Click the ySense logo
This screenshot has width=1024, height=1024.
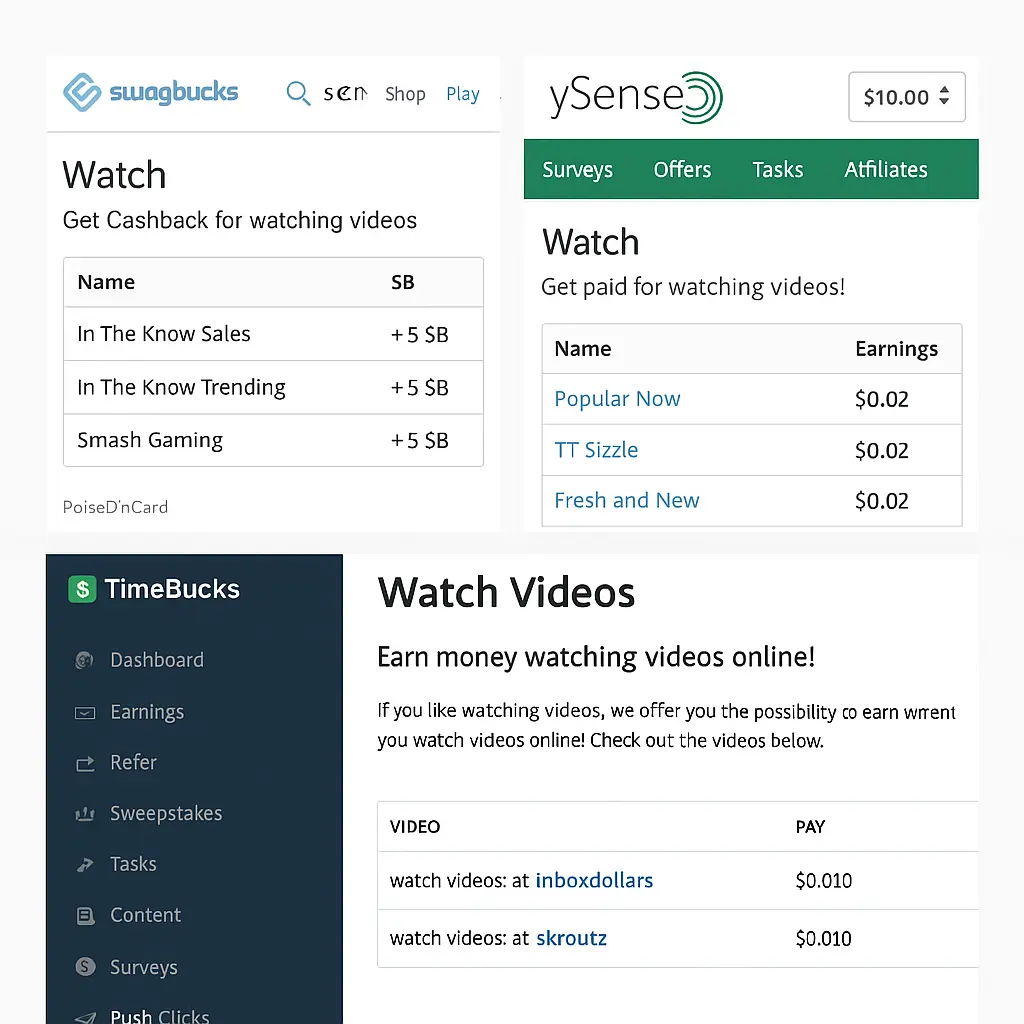pos(635,97)
